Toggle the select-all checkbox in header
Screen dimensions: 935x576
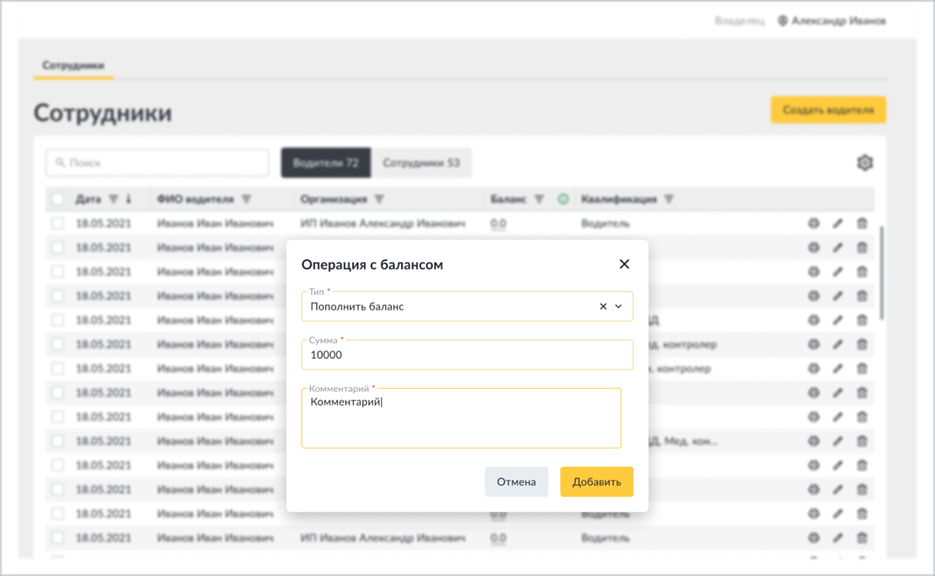(57, 199)
